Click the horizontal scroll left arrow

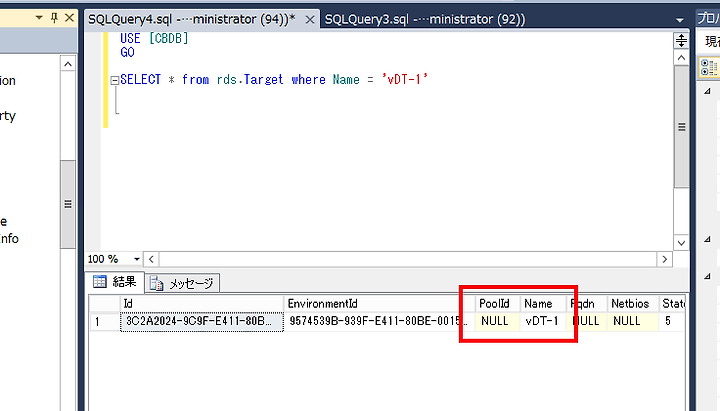coord(151,259)
